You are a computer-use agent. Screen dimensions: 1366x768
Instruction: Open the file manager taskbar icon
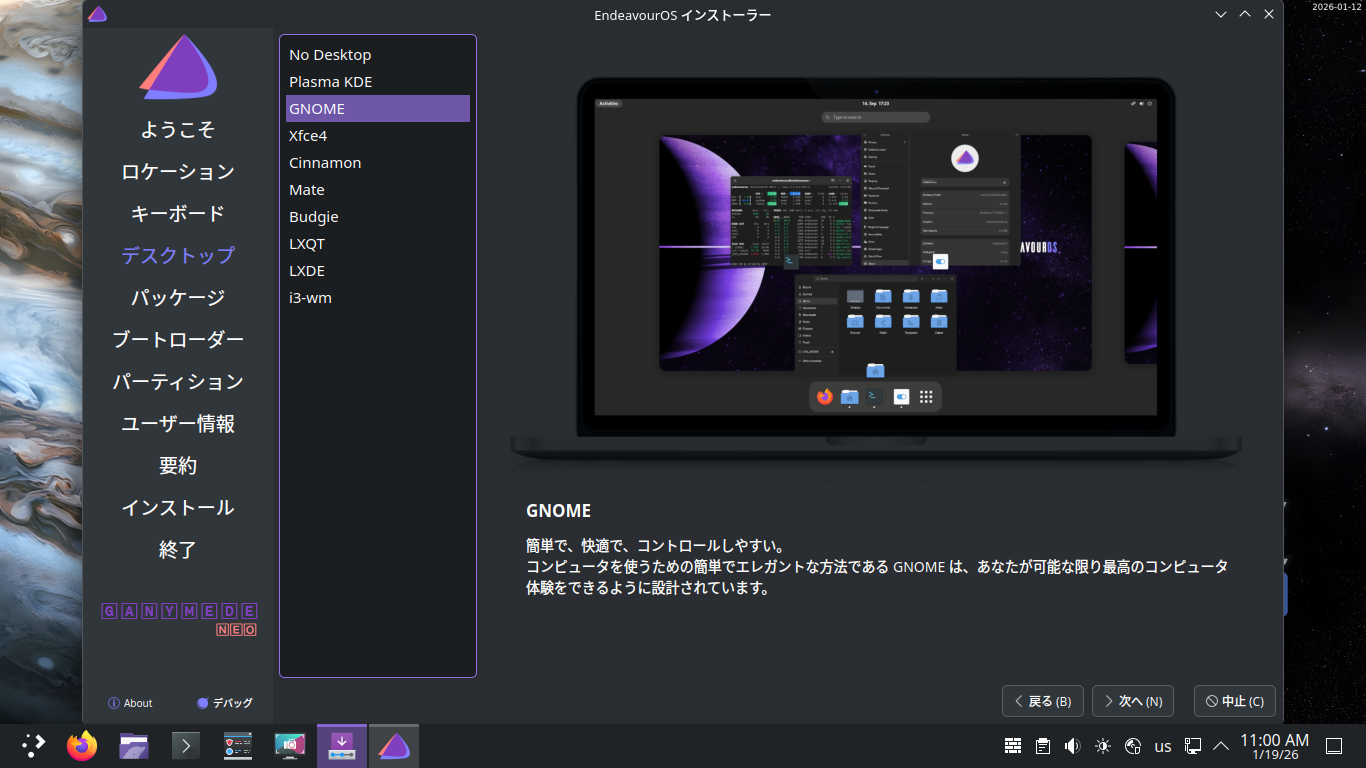[134, 746]
